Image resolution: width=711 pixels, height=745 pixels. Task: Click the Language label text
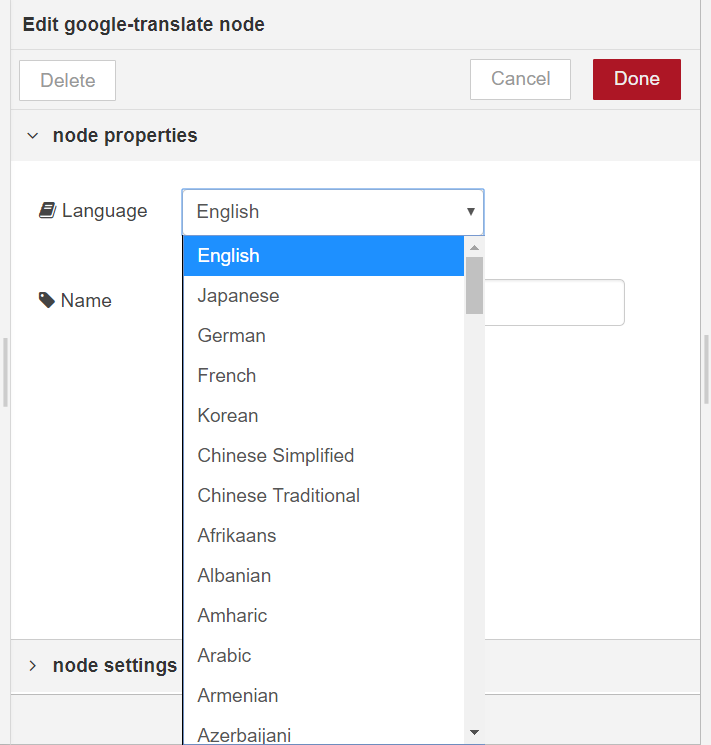(x=105, y=210)
